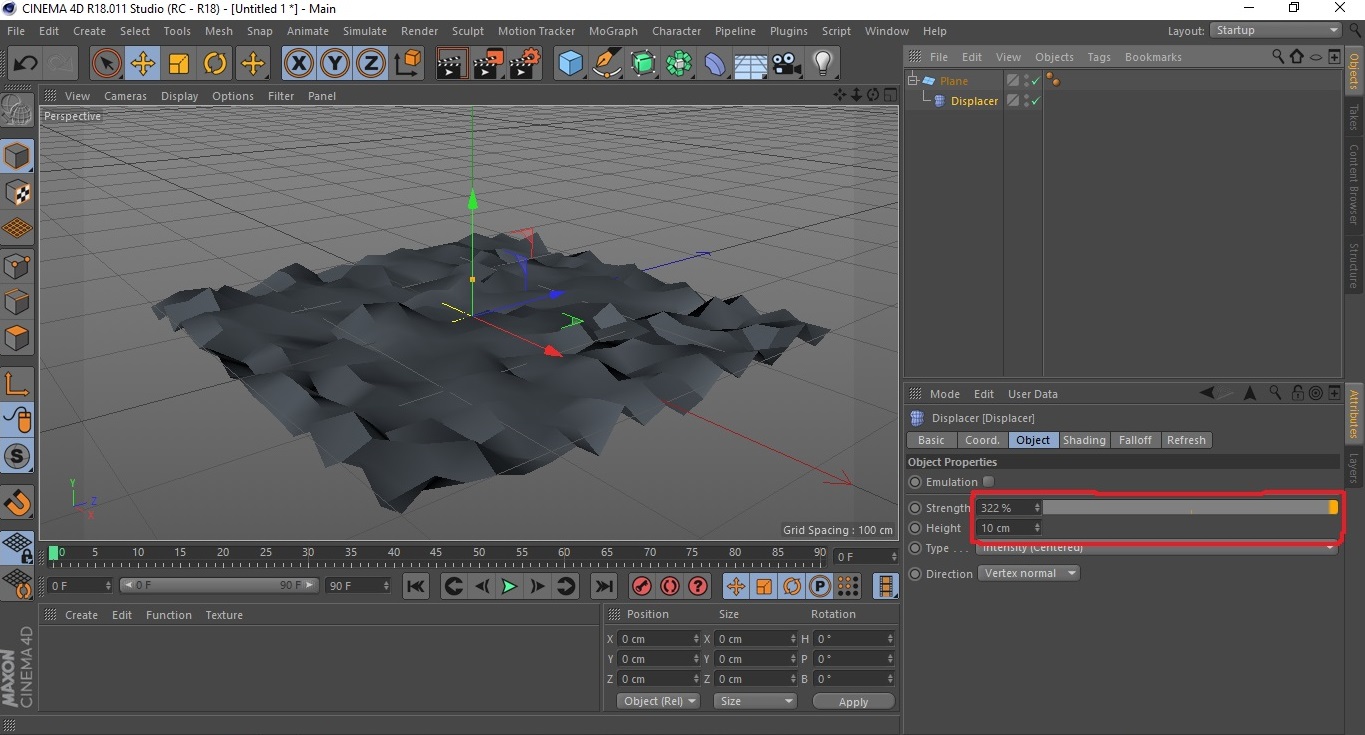Select the Scale tool
This screenshot has height=735, width=1365.
tap(179, 64)
